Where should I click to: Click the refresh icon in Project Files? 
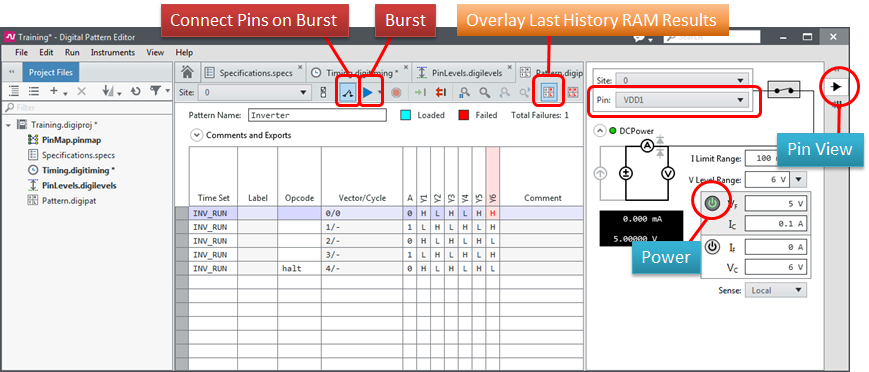point(135,91)
